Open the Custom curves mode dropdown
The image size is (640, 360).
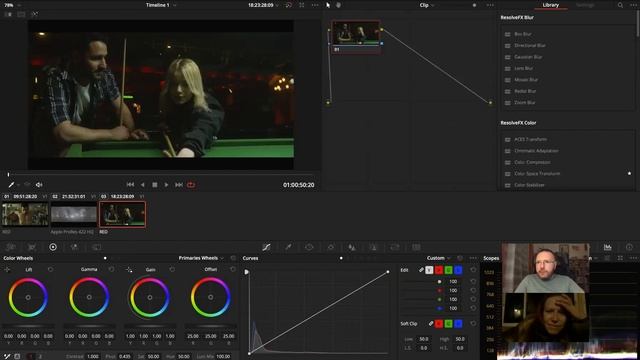pyautogui.click(x=438, y=258)
